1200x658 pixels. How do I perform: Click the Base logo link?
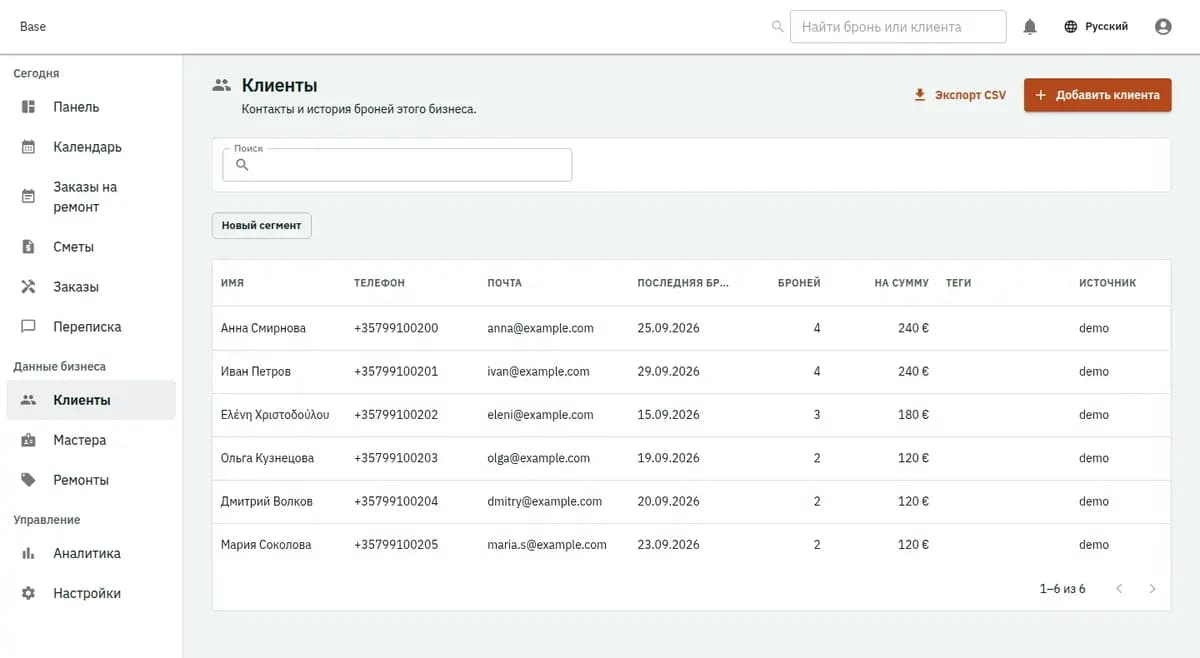pos(33,27)
